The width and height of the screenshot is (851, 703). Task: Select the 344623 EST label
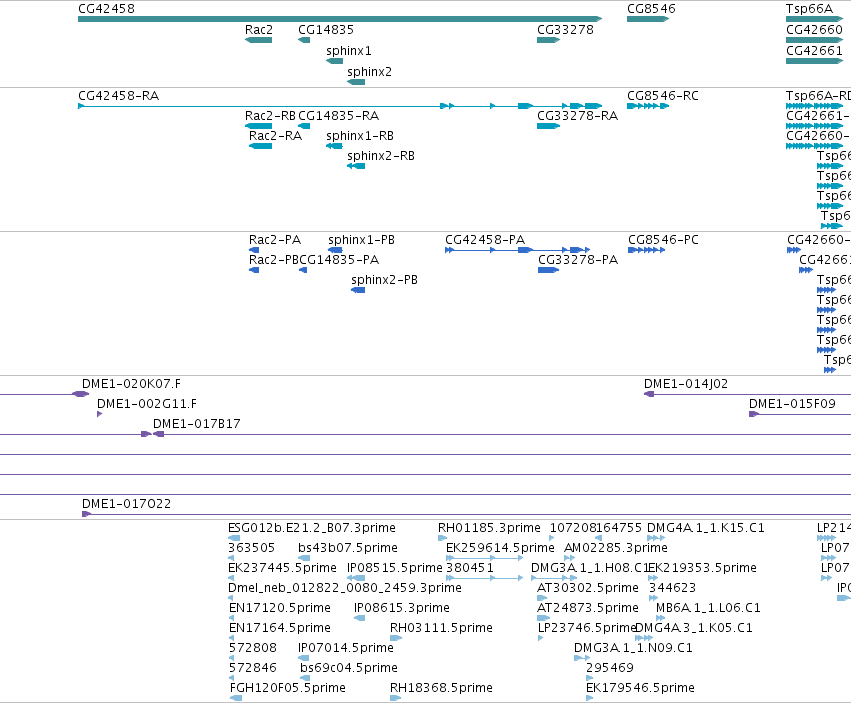672,588
